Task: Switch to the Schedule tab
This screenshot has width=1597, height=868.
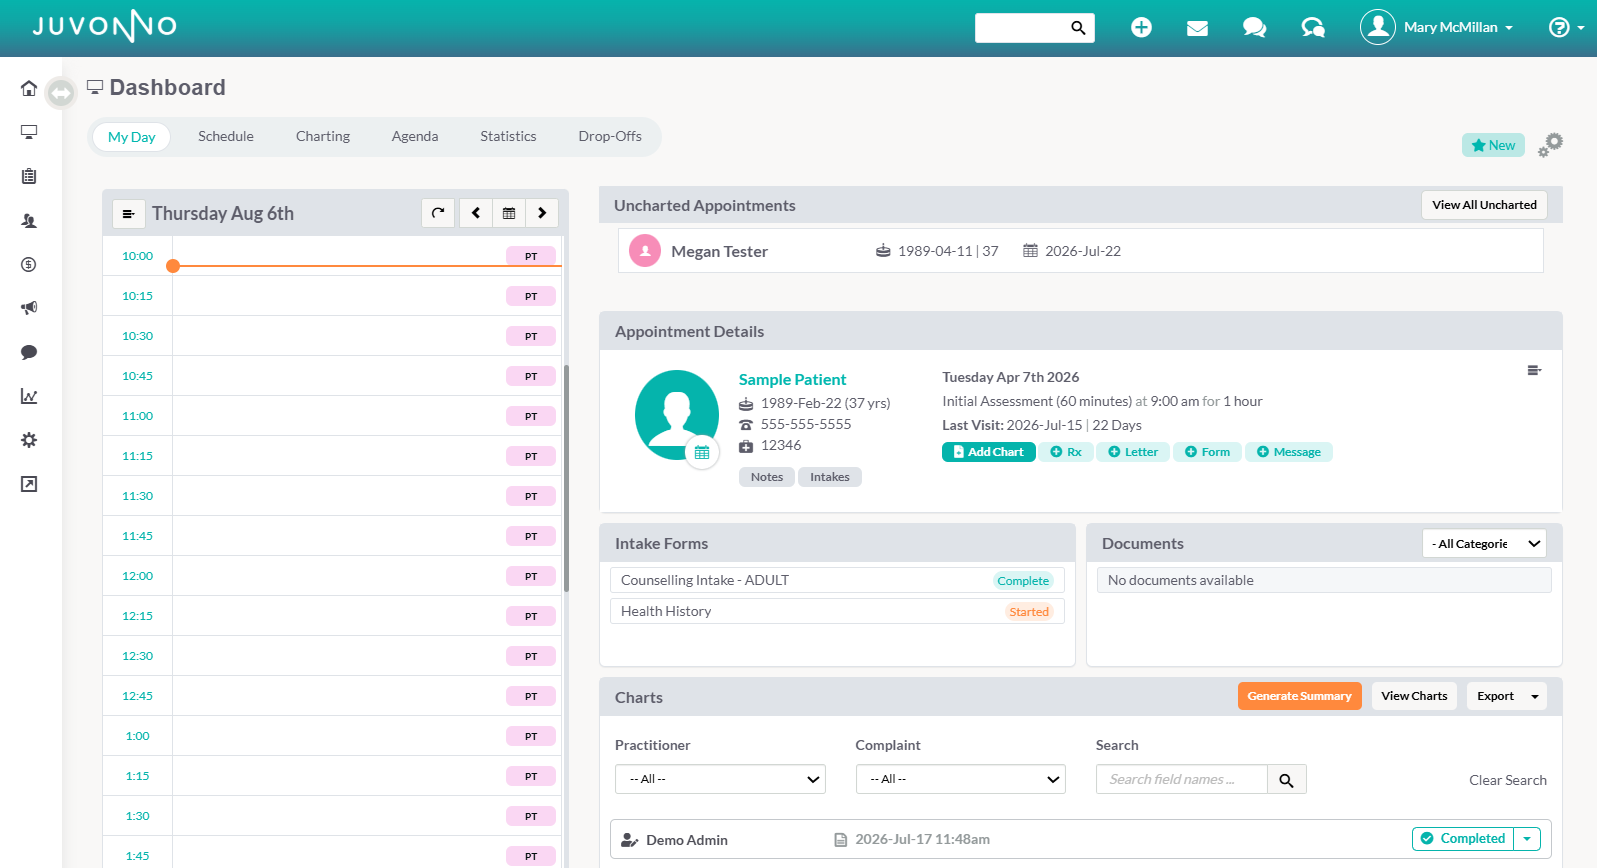Action: click(x=226, y=136)
